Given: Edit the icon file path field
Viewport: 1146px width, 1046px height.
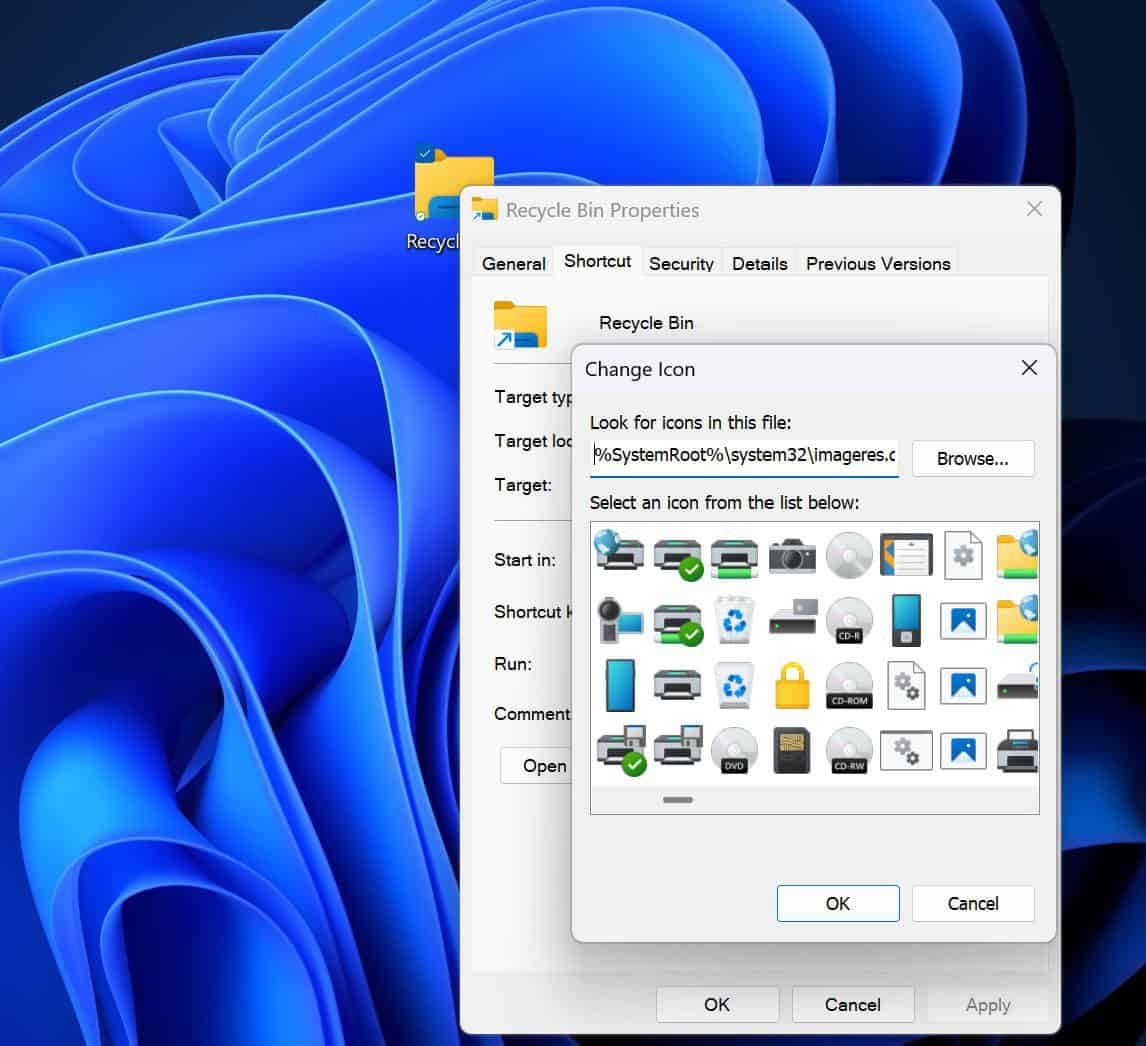Looking at the screenshot, I should 743,456.
